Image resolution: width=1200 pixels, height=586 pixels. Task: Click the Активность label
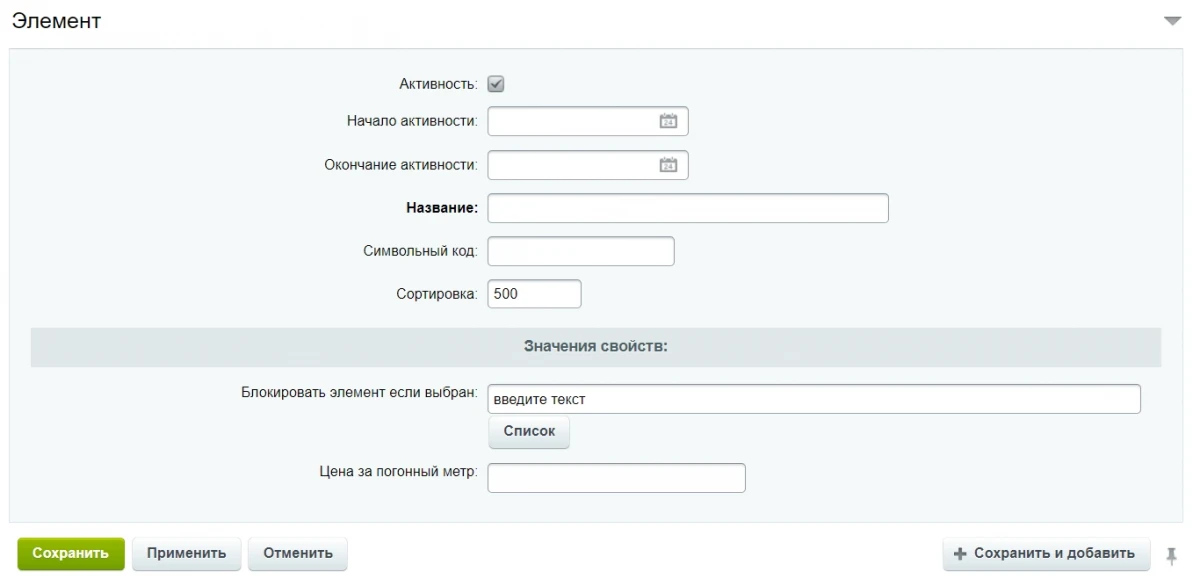(x=438, y=84)
